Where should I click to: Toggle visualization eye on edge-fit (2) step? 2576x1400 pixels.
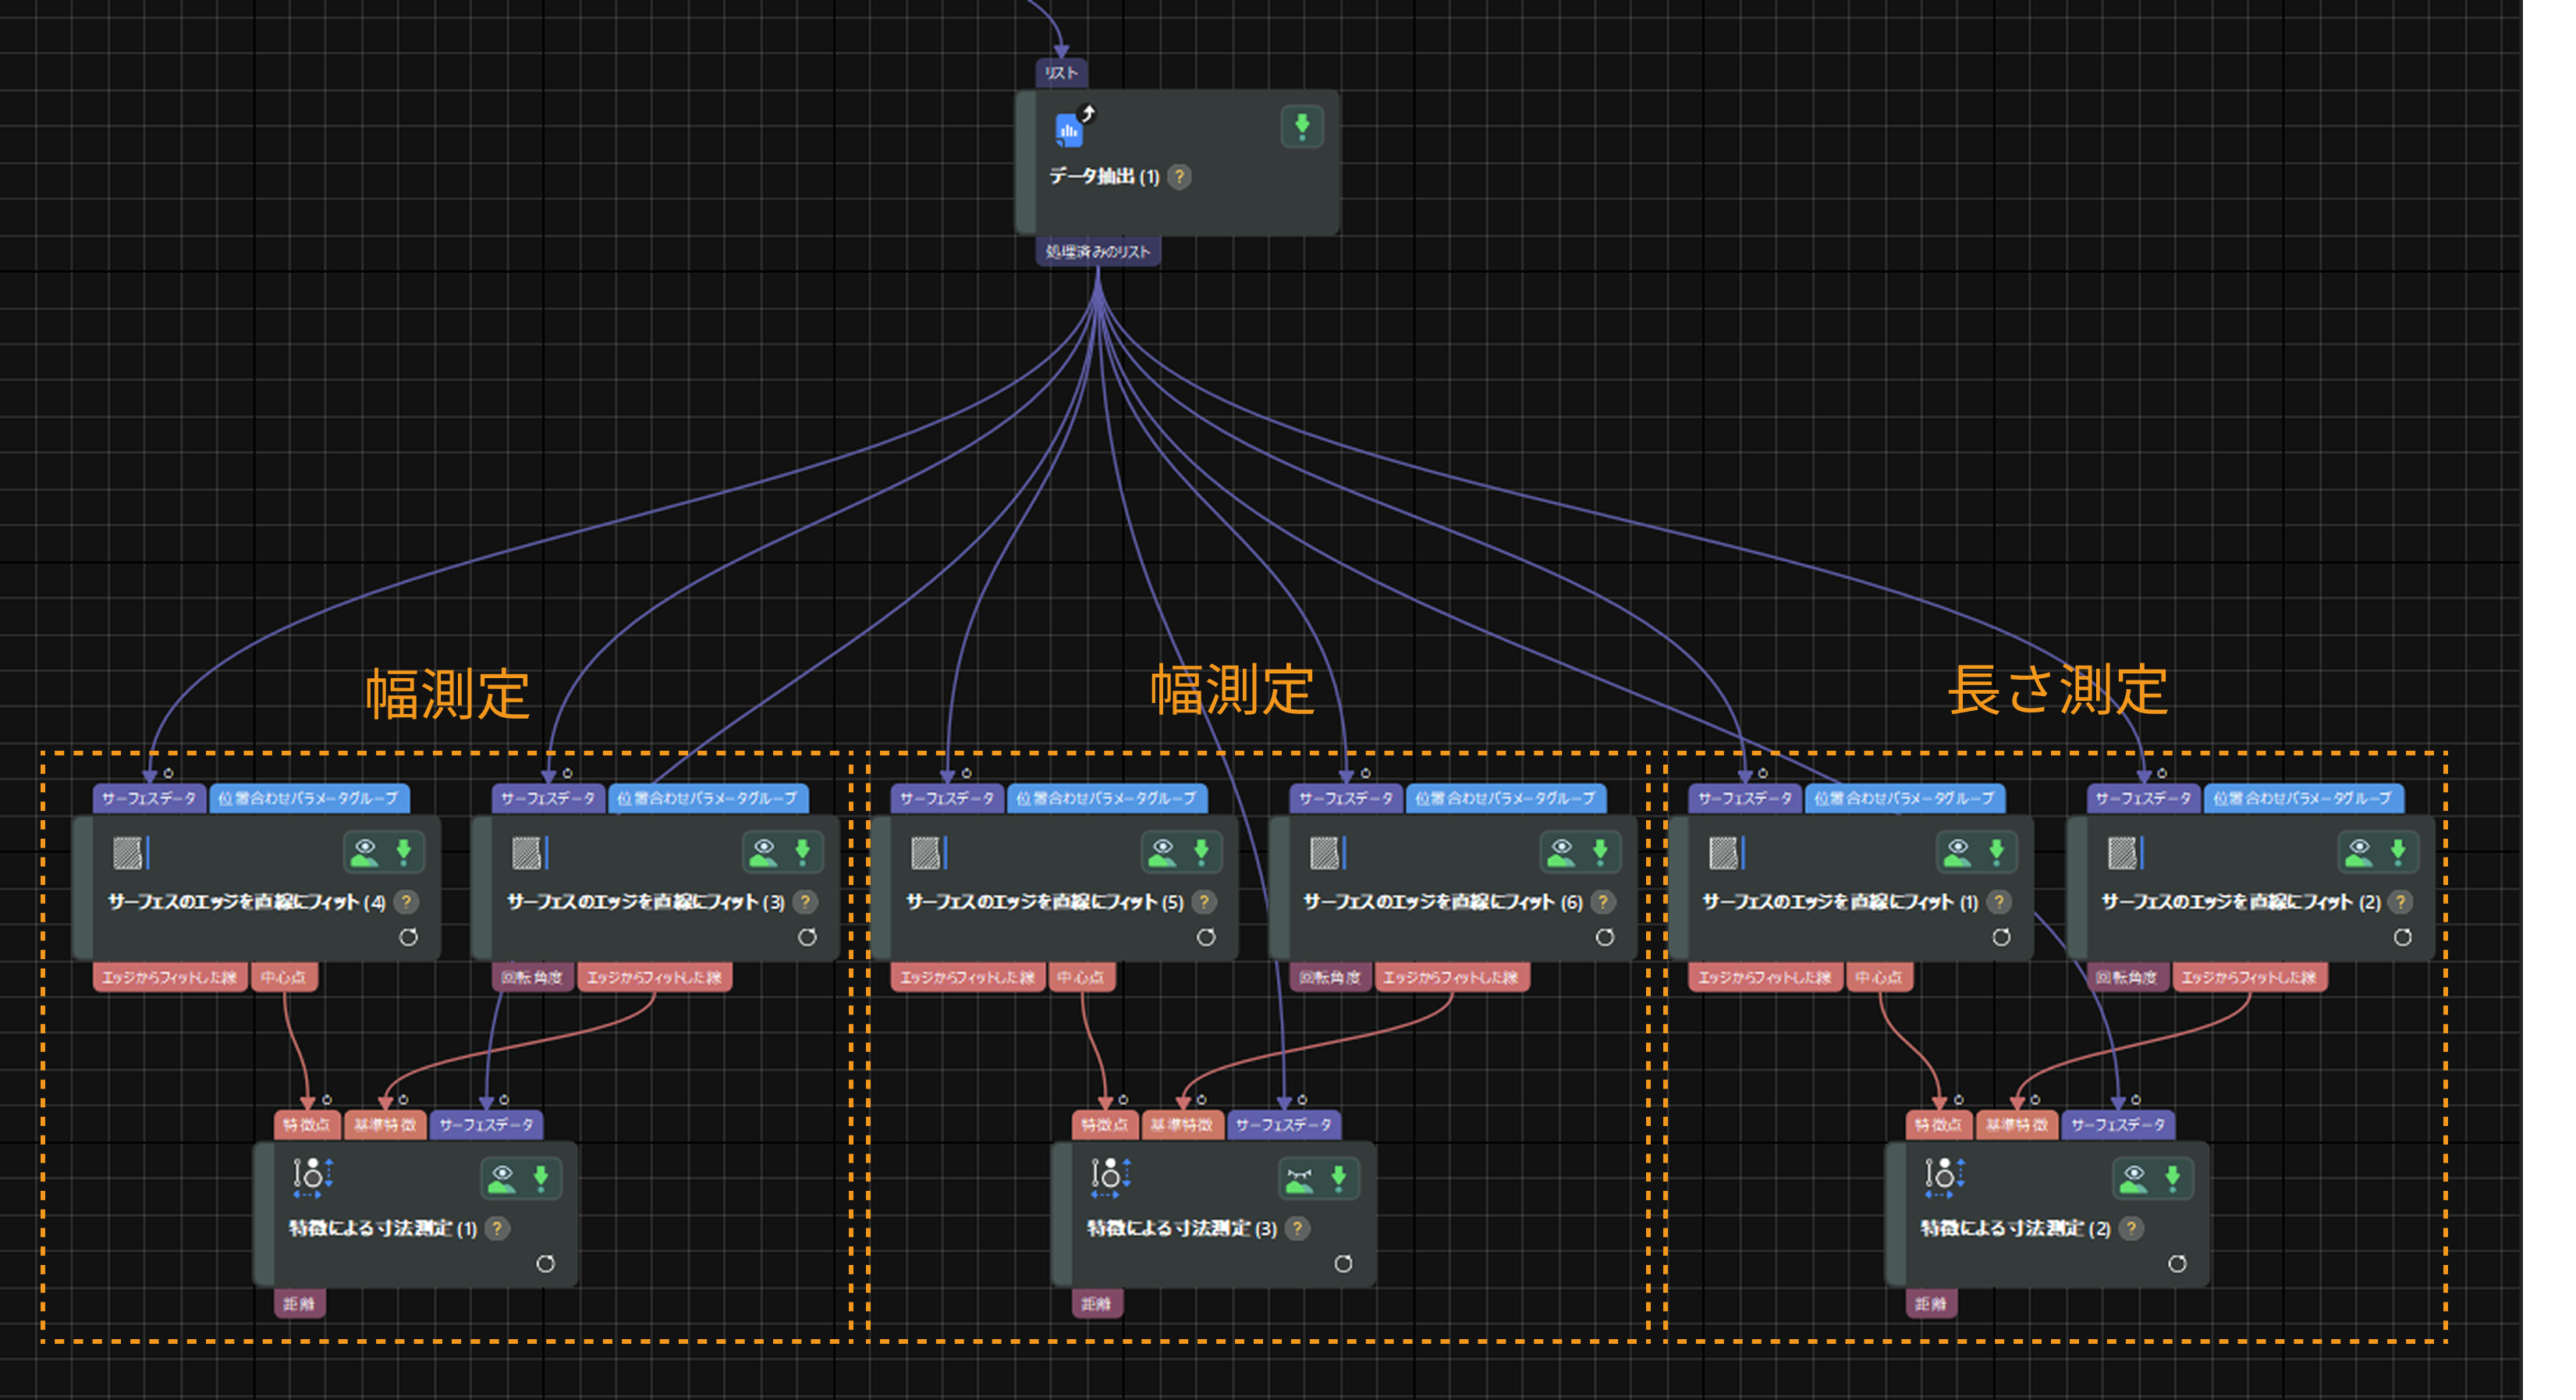click(x=2359, y=852)
